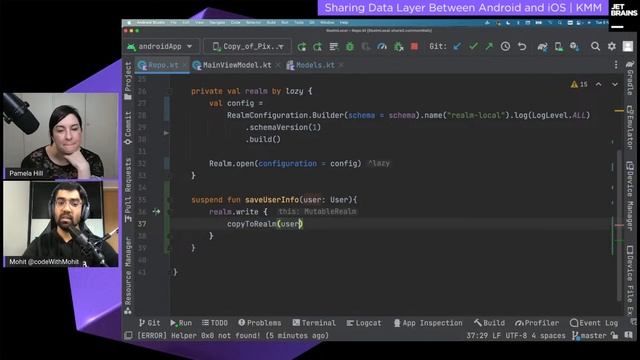Go to previous highlighted error arrow

(x=598, y=84)
